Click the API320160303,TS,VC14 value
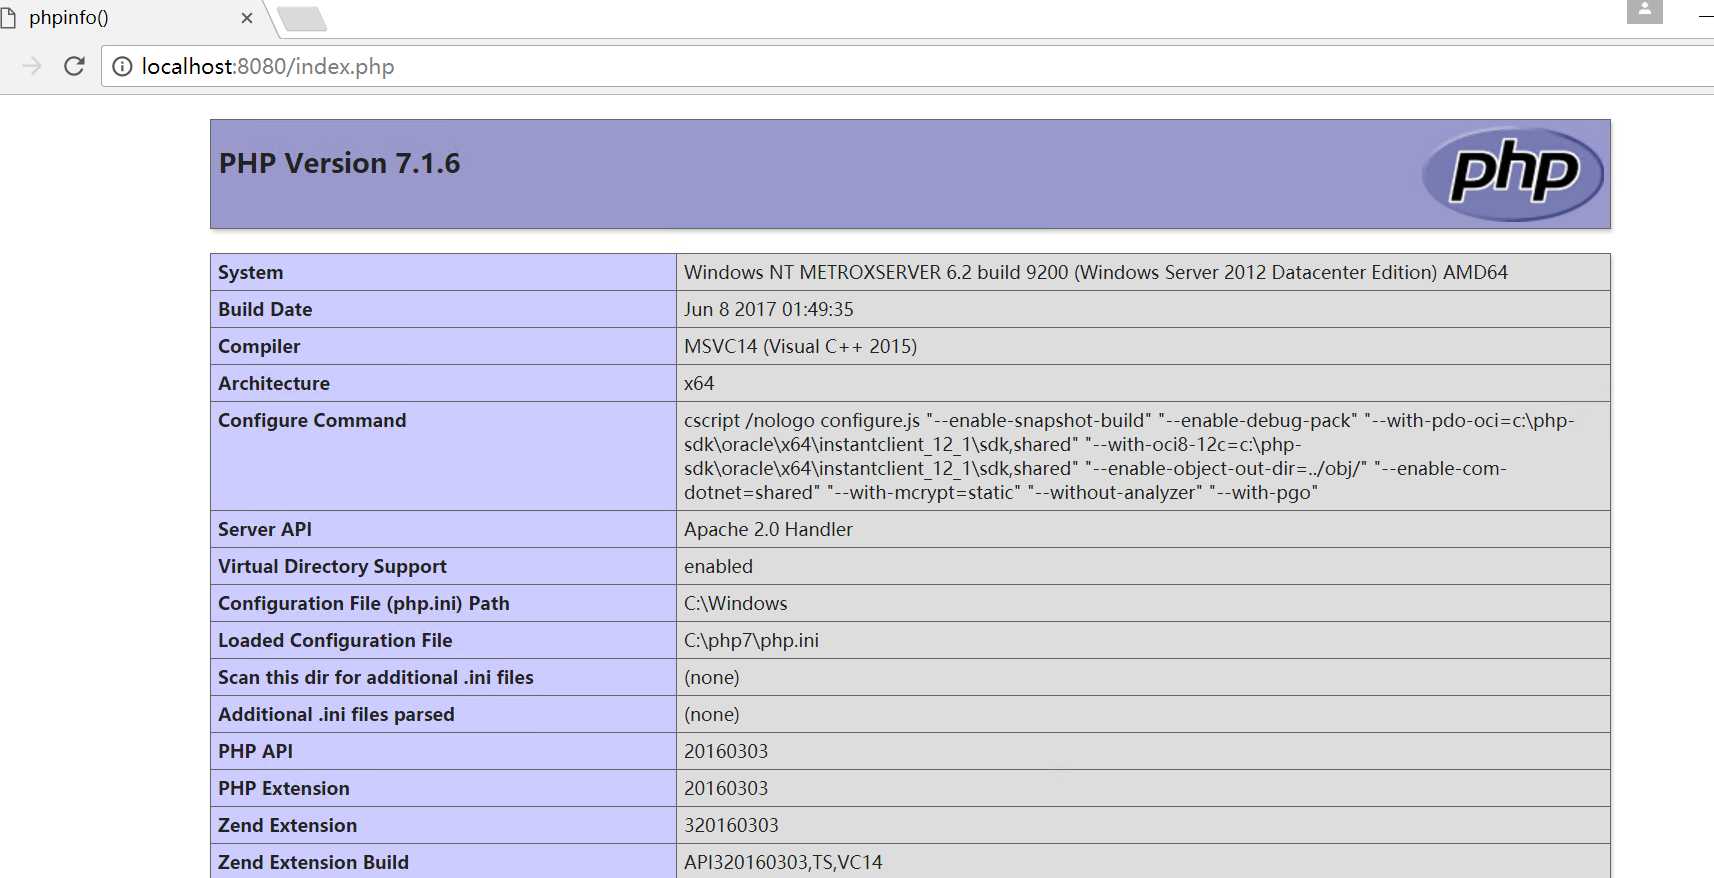 pyautogui.click(x=783, y=862)
